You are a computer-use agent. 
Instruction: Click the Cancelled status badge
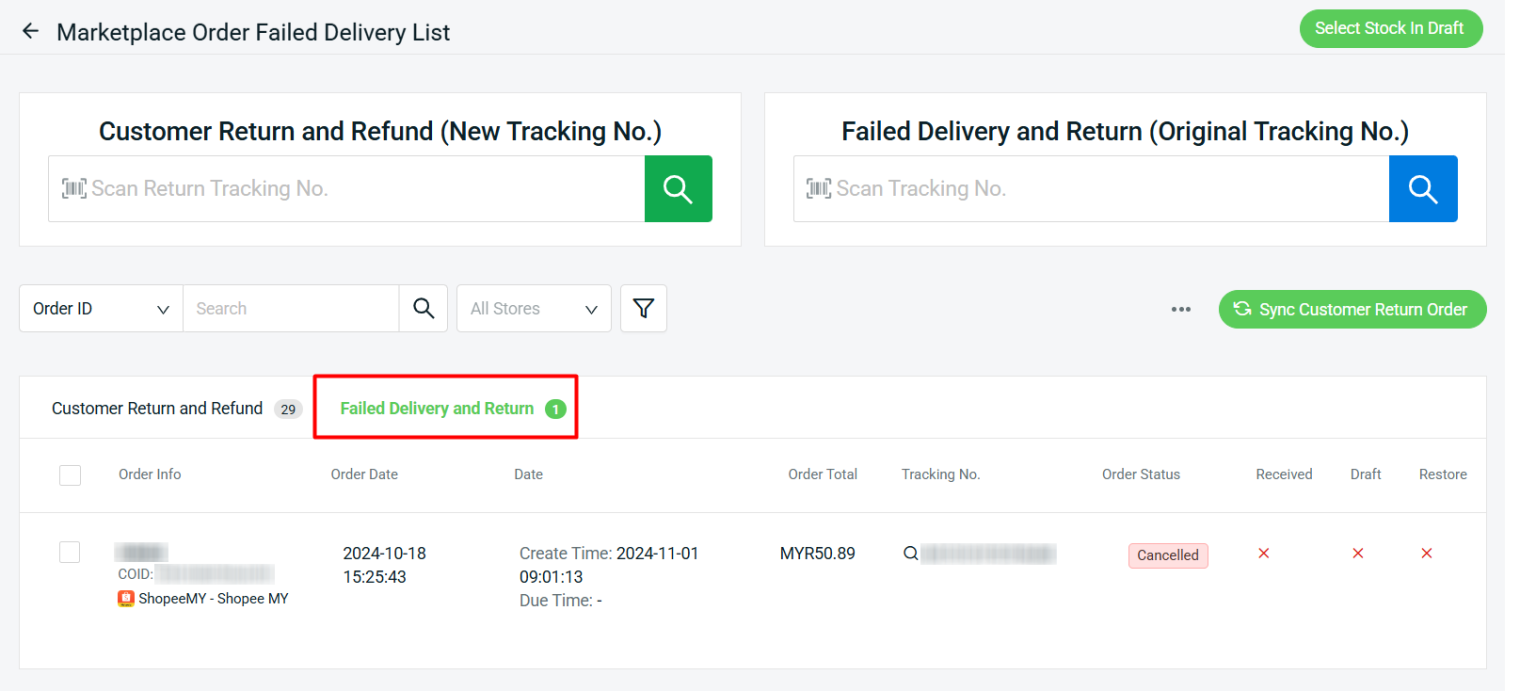coord(1168,555)
